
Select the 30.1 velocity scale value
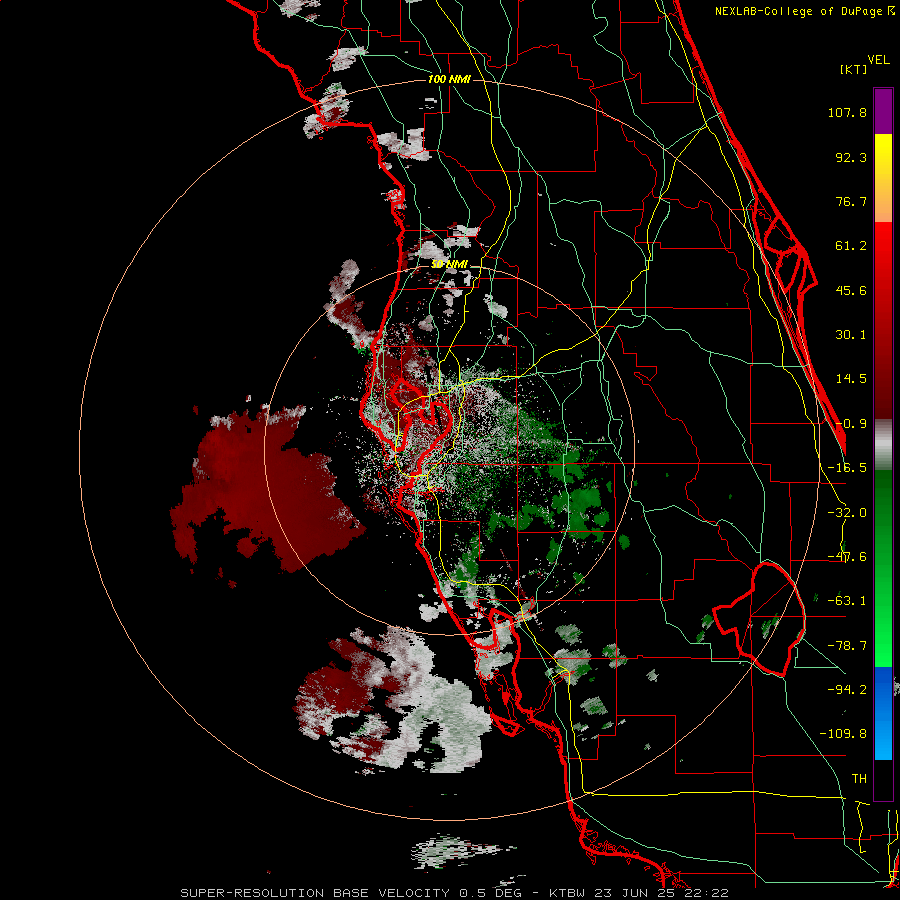pos(851,335)
